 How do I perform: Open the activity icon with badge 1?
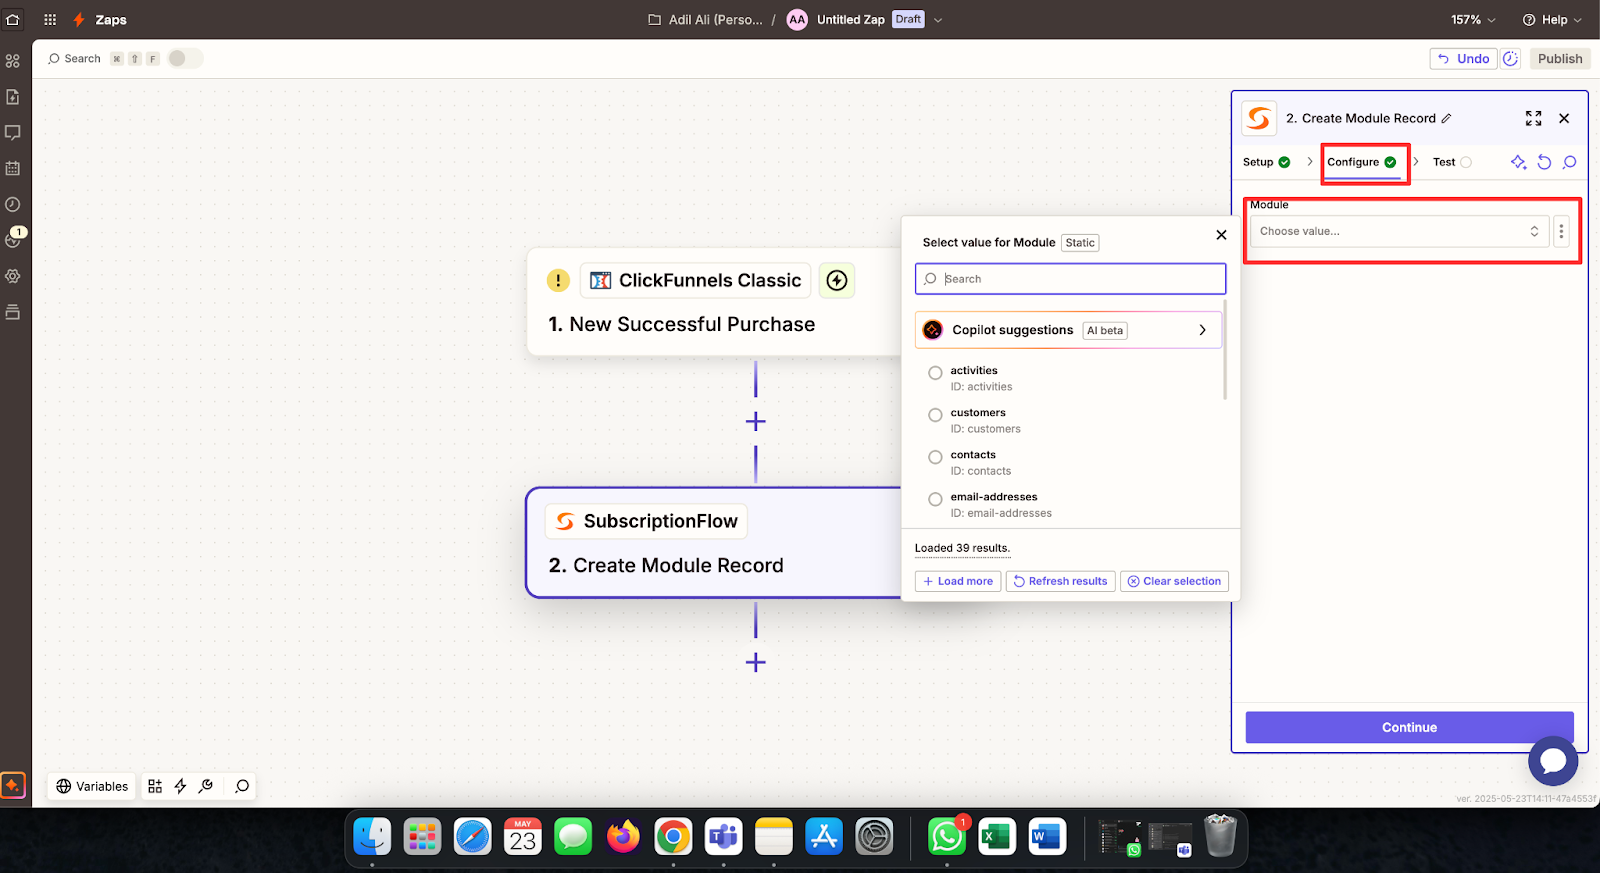point(15,238)
